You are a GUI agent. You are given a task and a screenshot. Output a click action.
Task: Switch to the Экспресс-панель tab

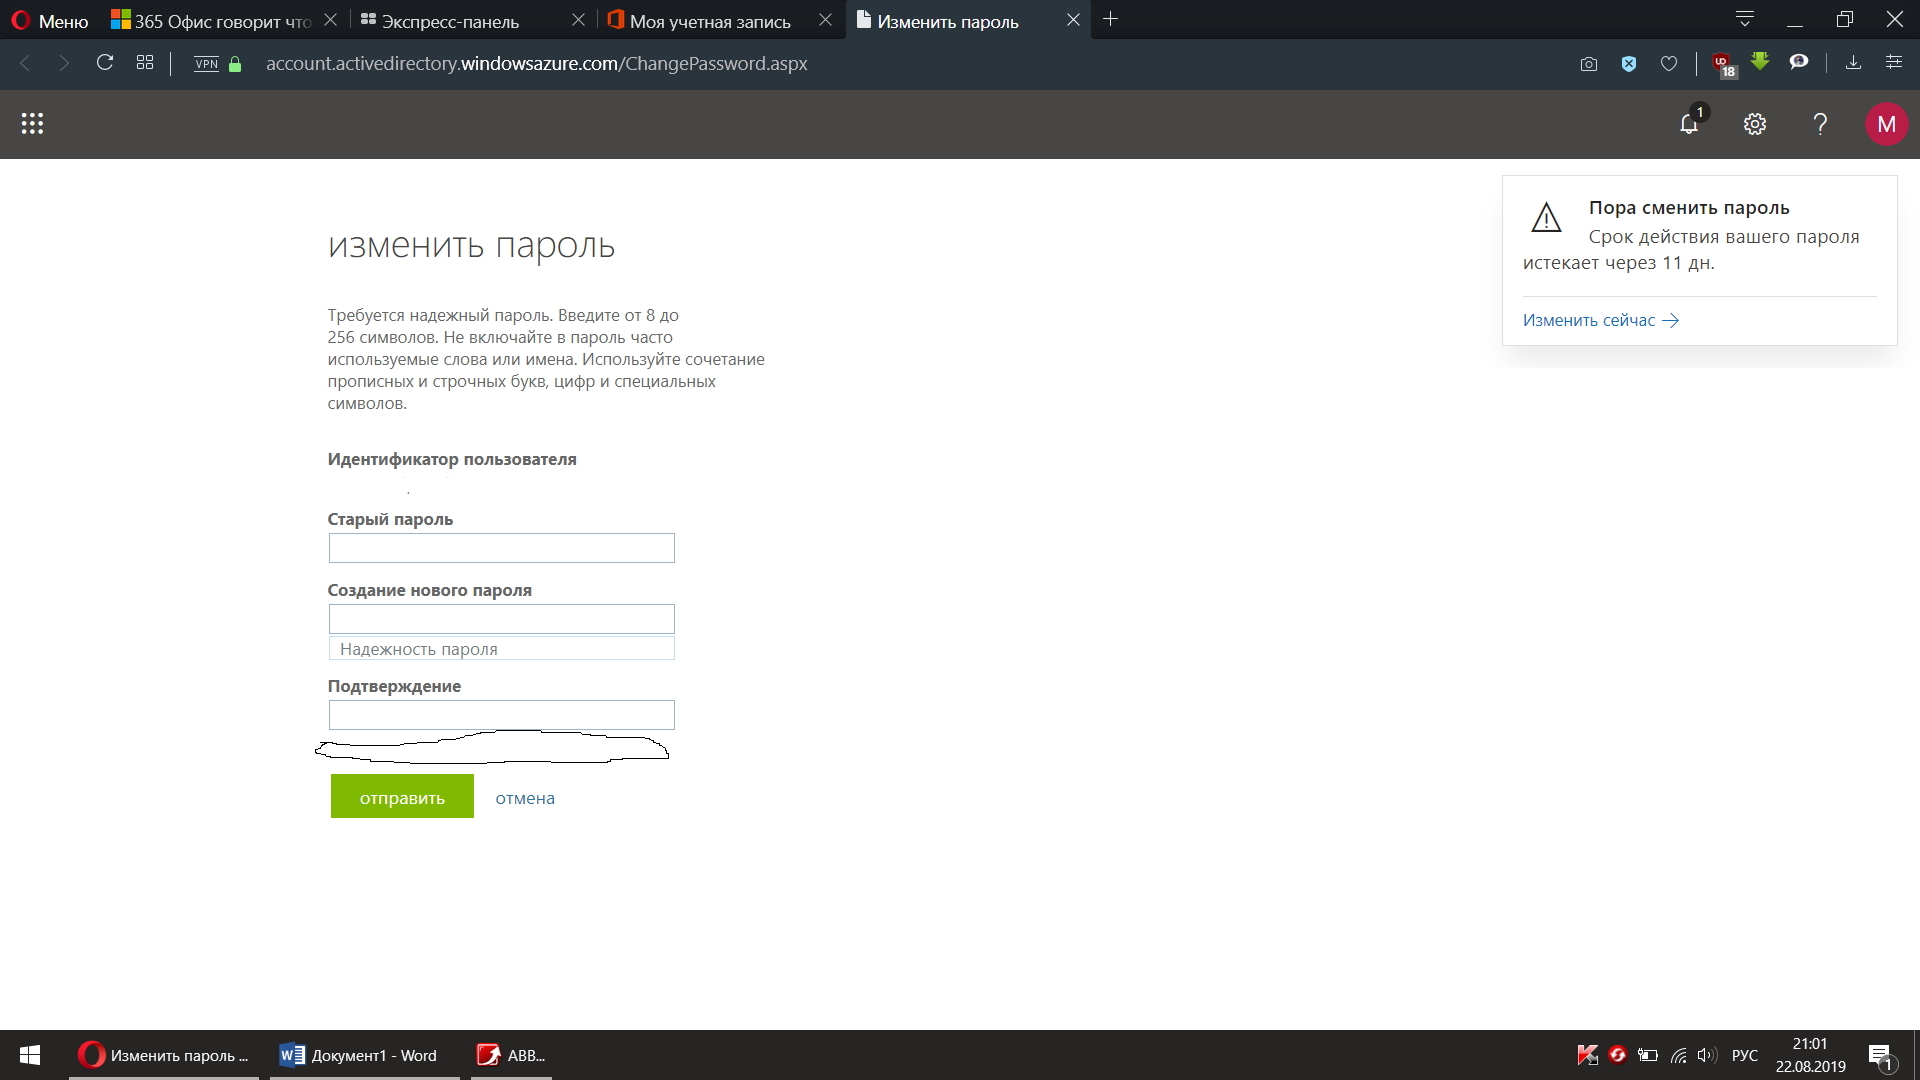(x=450, y=21)
